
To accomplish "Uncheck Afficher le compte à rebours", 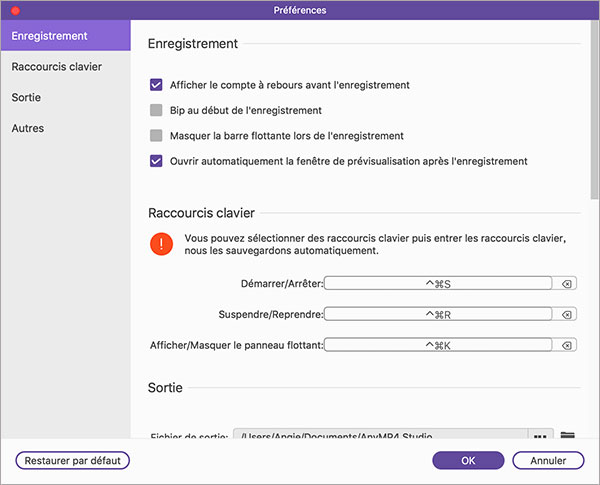I will tap(156, 85).
